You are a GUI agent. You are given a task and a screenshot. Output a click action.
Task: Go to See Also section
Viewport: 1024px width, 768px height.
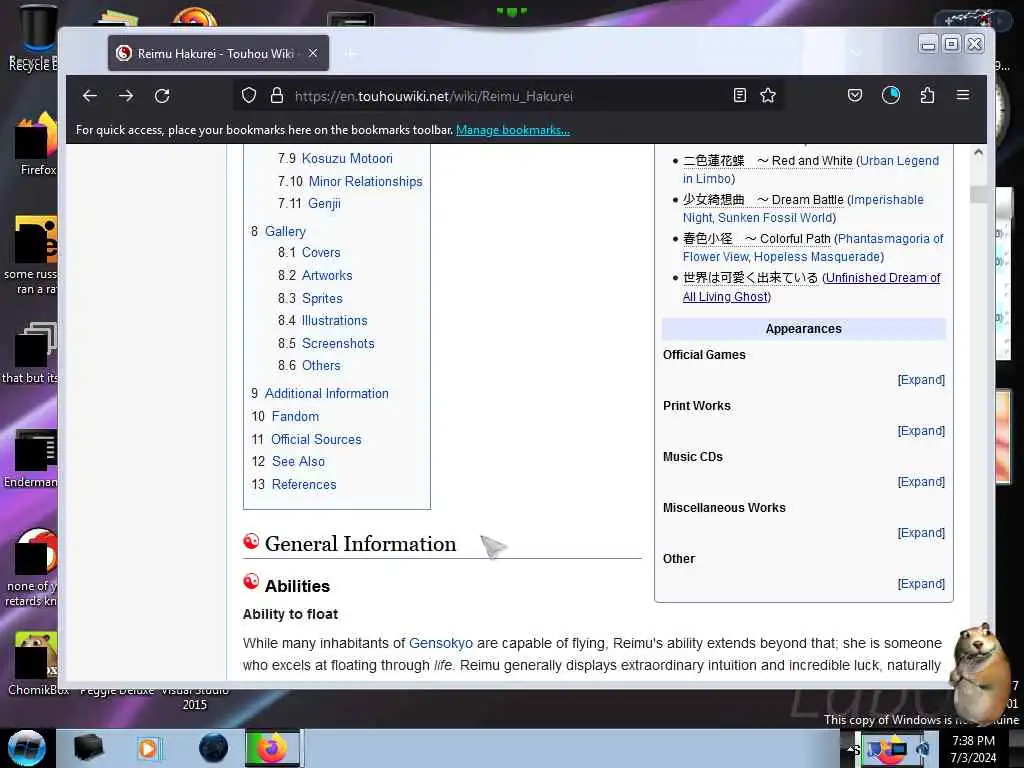point(298,462)
